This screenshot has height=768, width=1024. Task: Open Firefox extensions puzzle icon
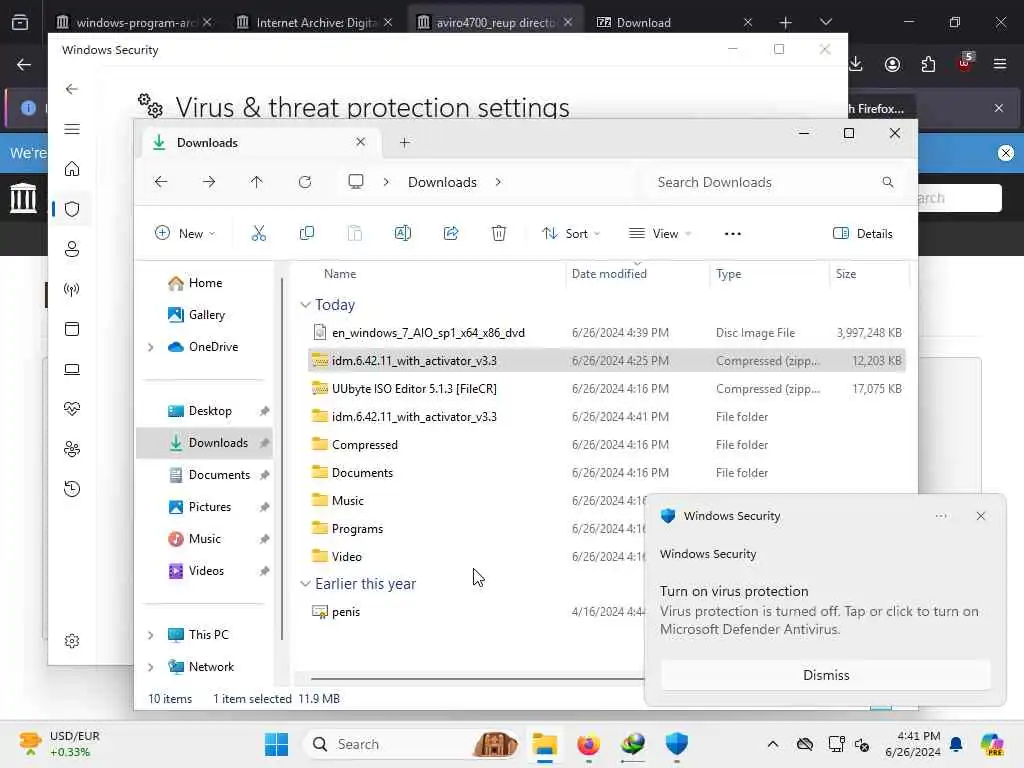928,64
